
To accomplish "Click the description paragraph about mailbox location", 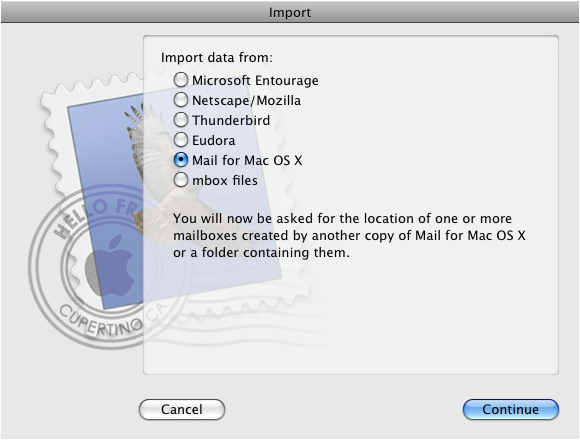I will click(x=349, y=236).
